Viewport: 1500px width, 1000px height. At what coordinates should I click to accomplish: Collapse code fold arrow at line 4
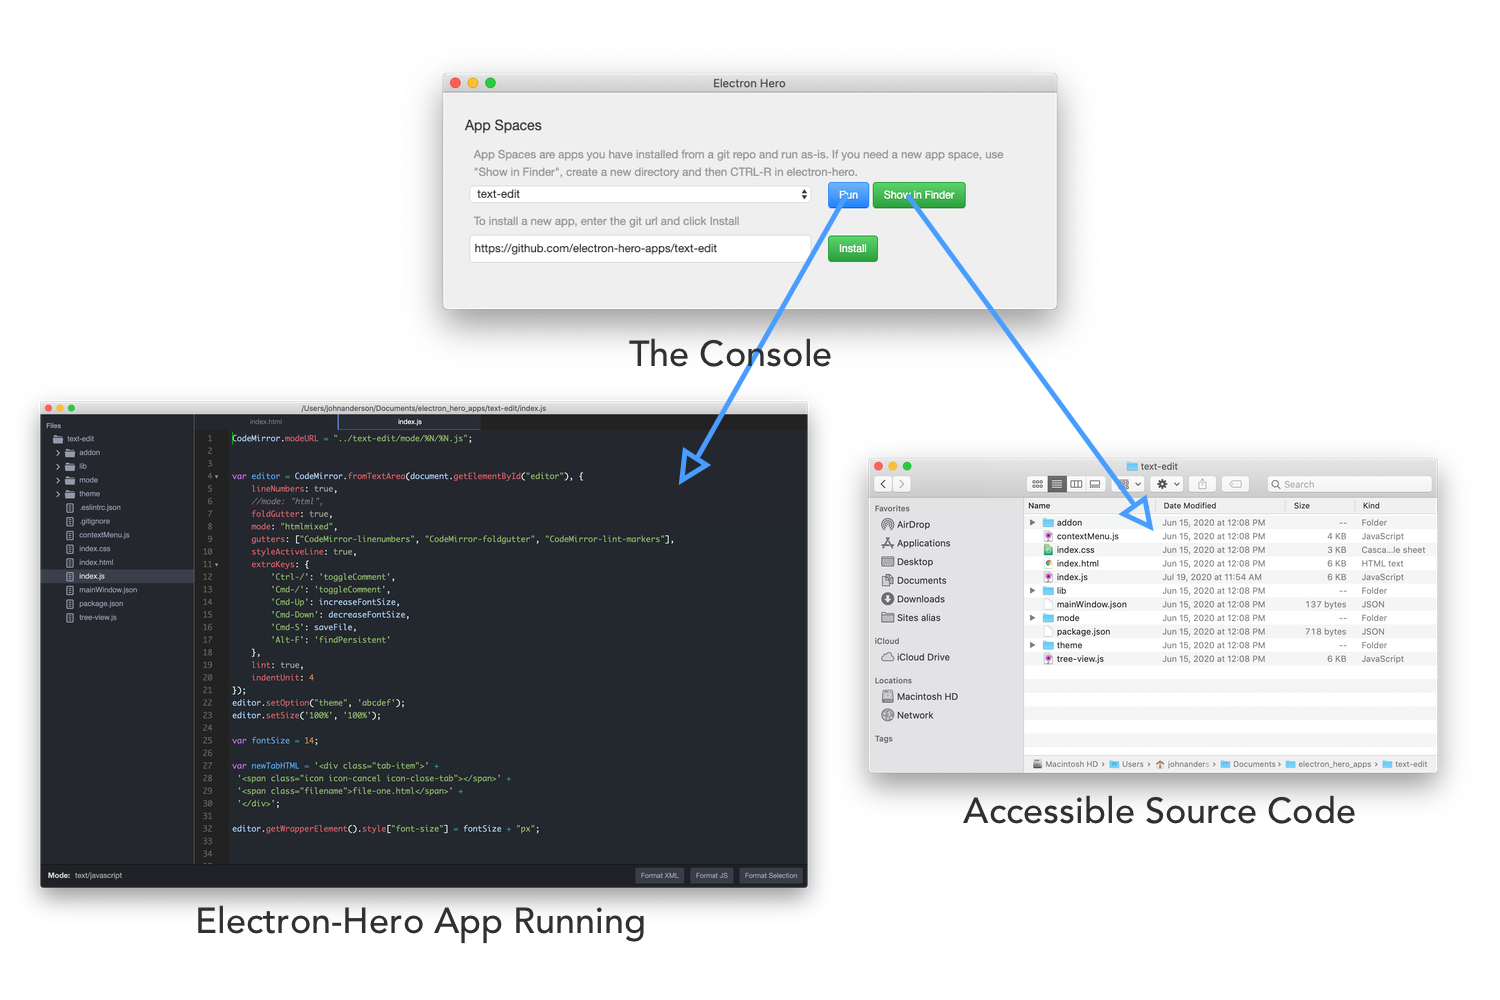(x=217, y=477)
